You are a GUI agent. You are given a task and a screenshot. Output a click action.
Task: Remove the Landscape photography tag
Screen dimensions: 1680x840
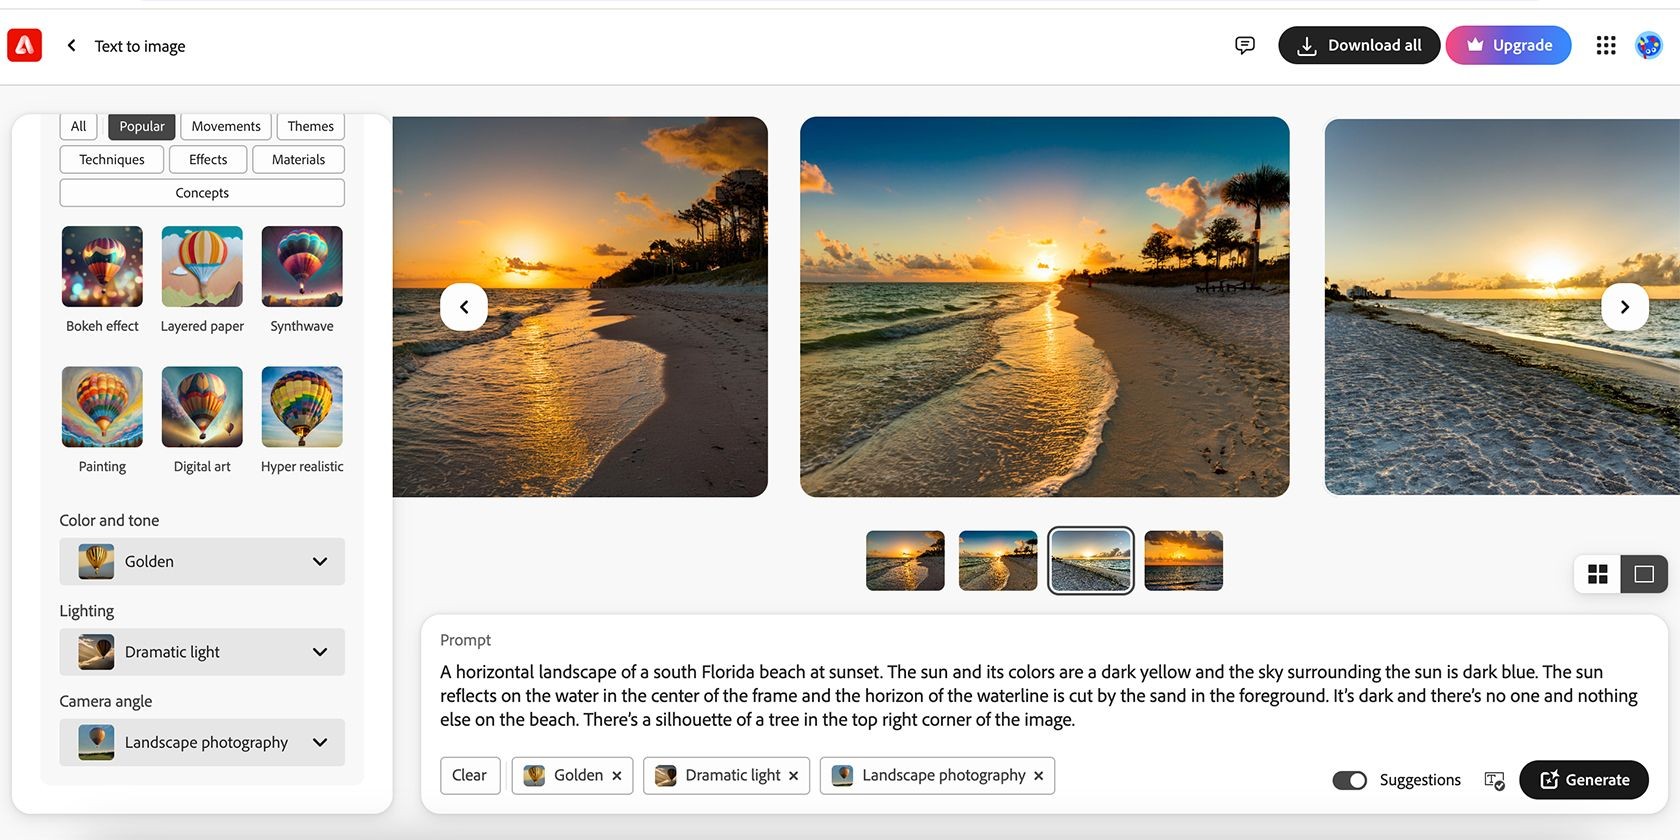pyautogui.click(x=1038, y=776)
